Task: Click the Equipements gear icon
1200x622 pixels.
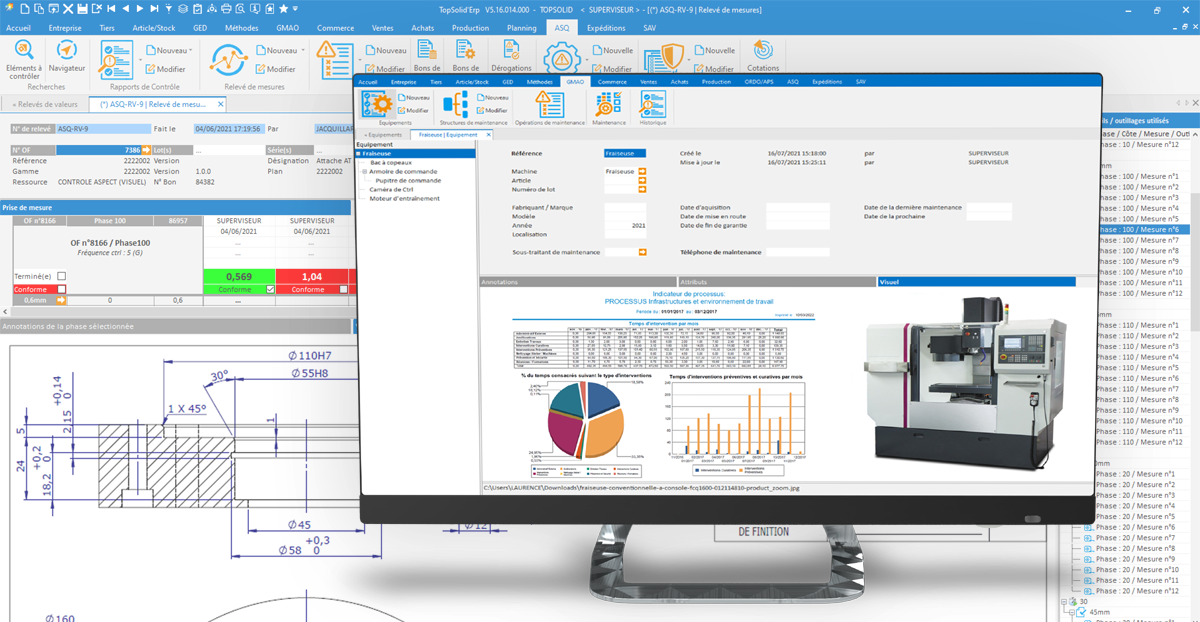Action: (x=376, y=105)
